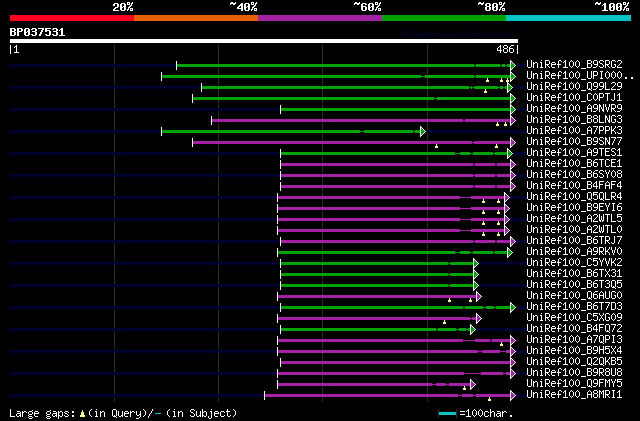The image size is (640, 421).
Task: Select the UniRef100_C5XG09 label
Action: pyautogui.click(x=574, y=318)
